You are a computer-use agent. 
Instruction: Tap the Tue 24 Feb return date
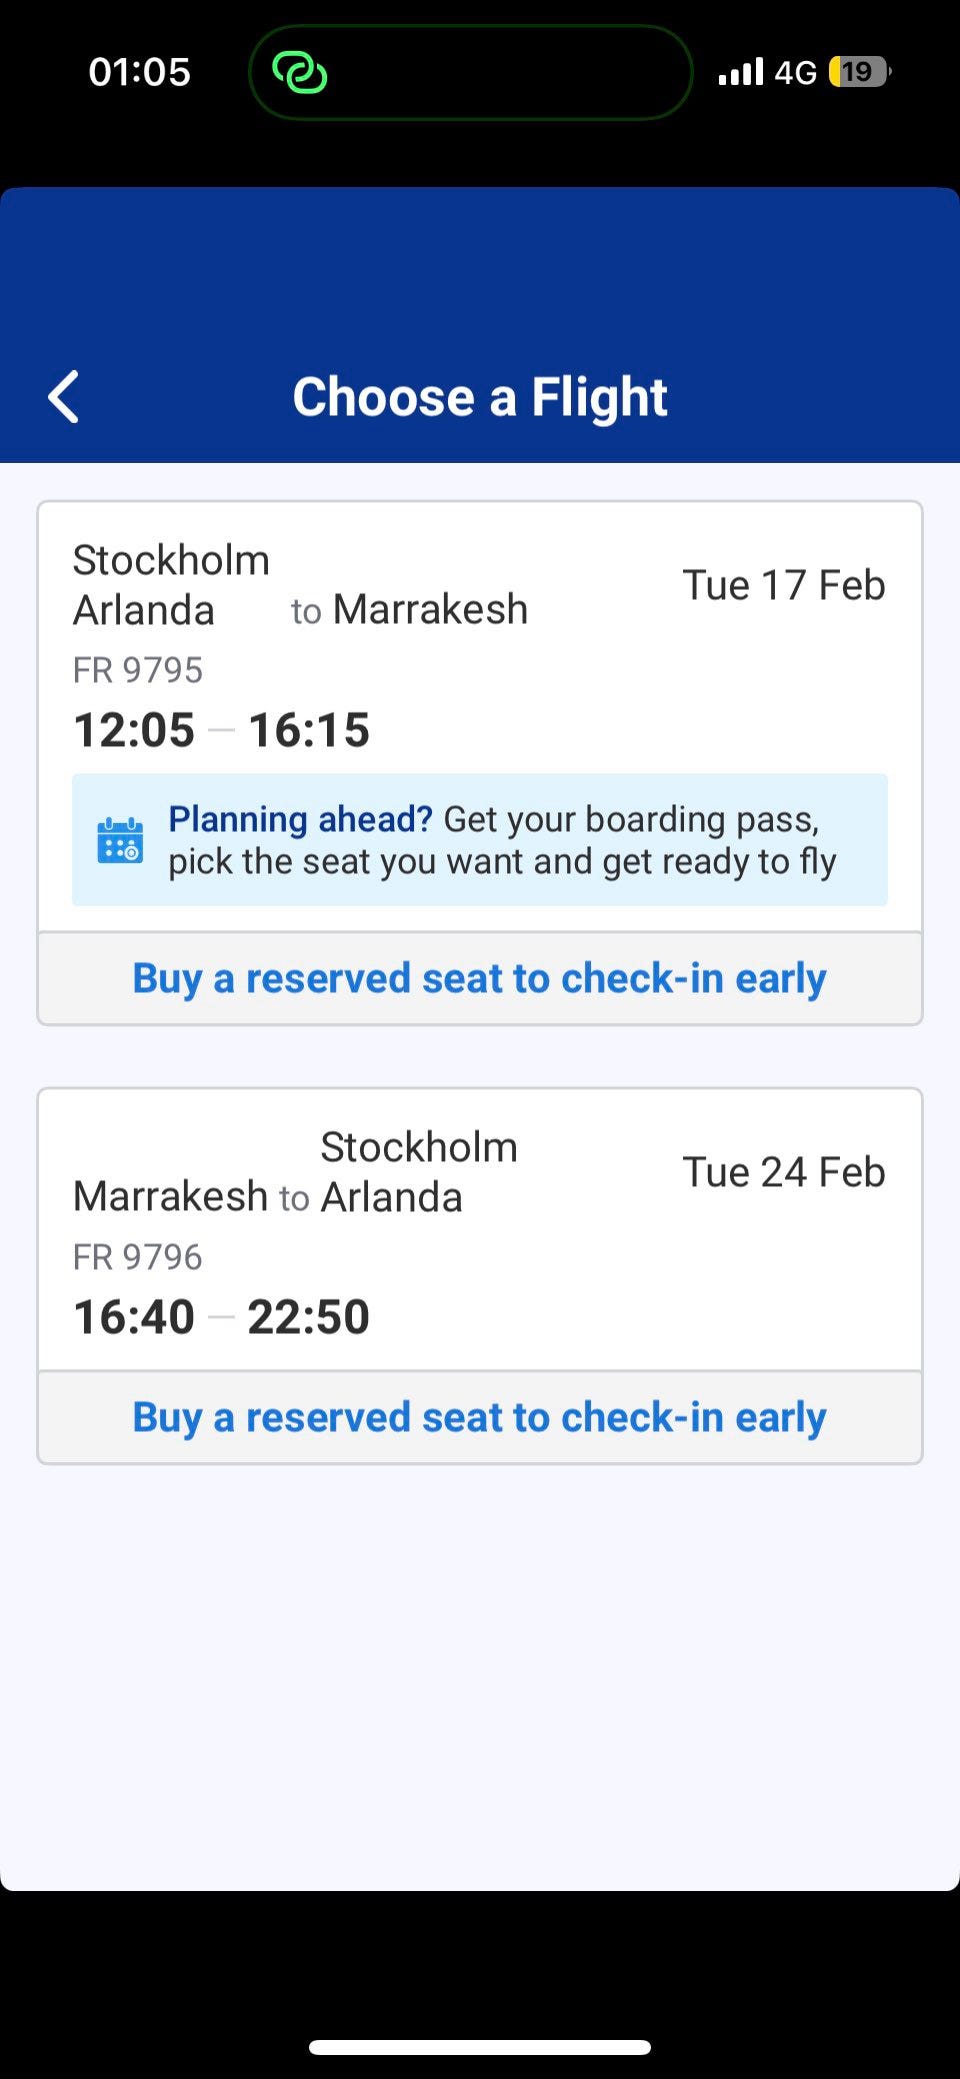(784, 1172)
